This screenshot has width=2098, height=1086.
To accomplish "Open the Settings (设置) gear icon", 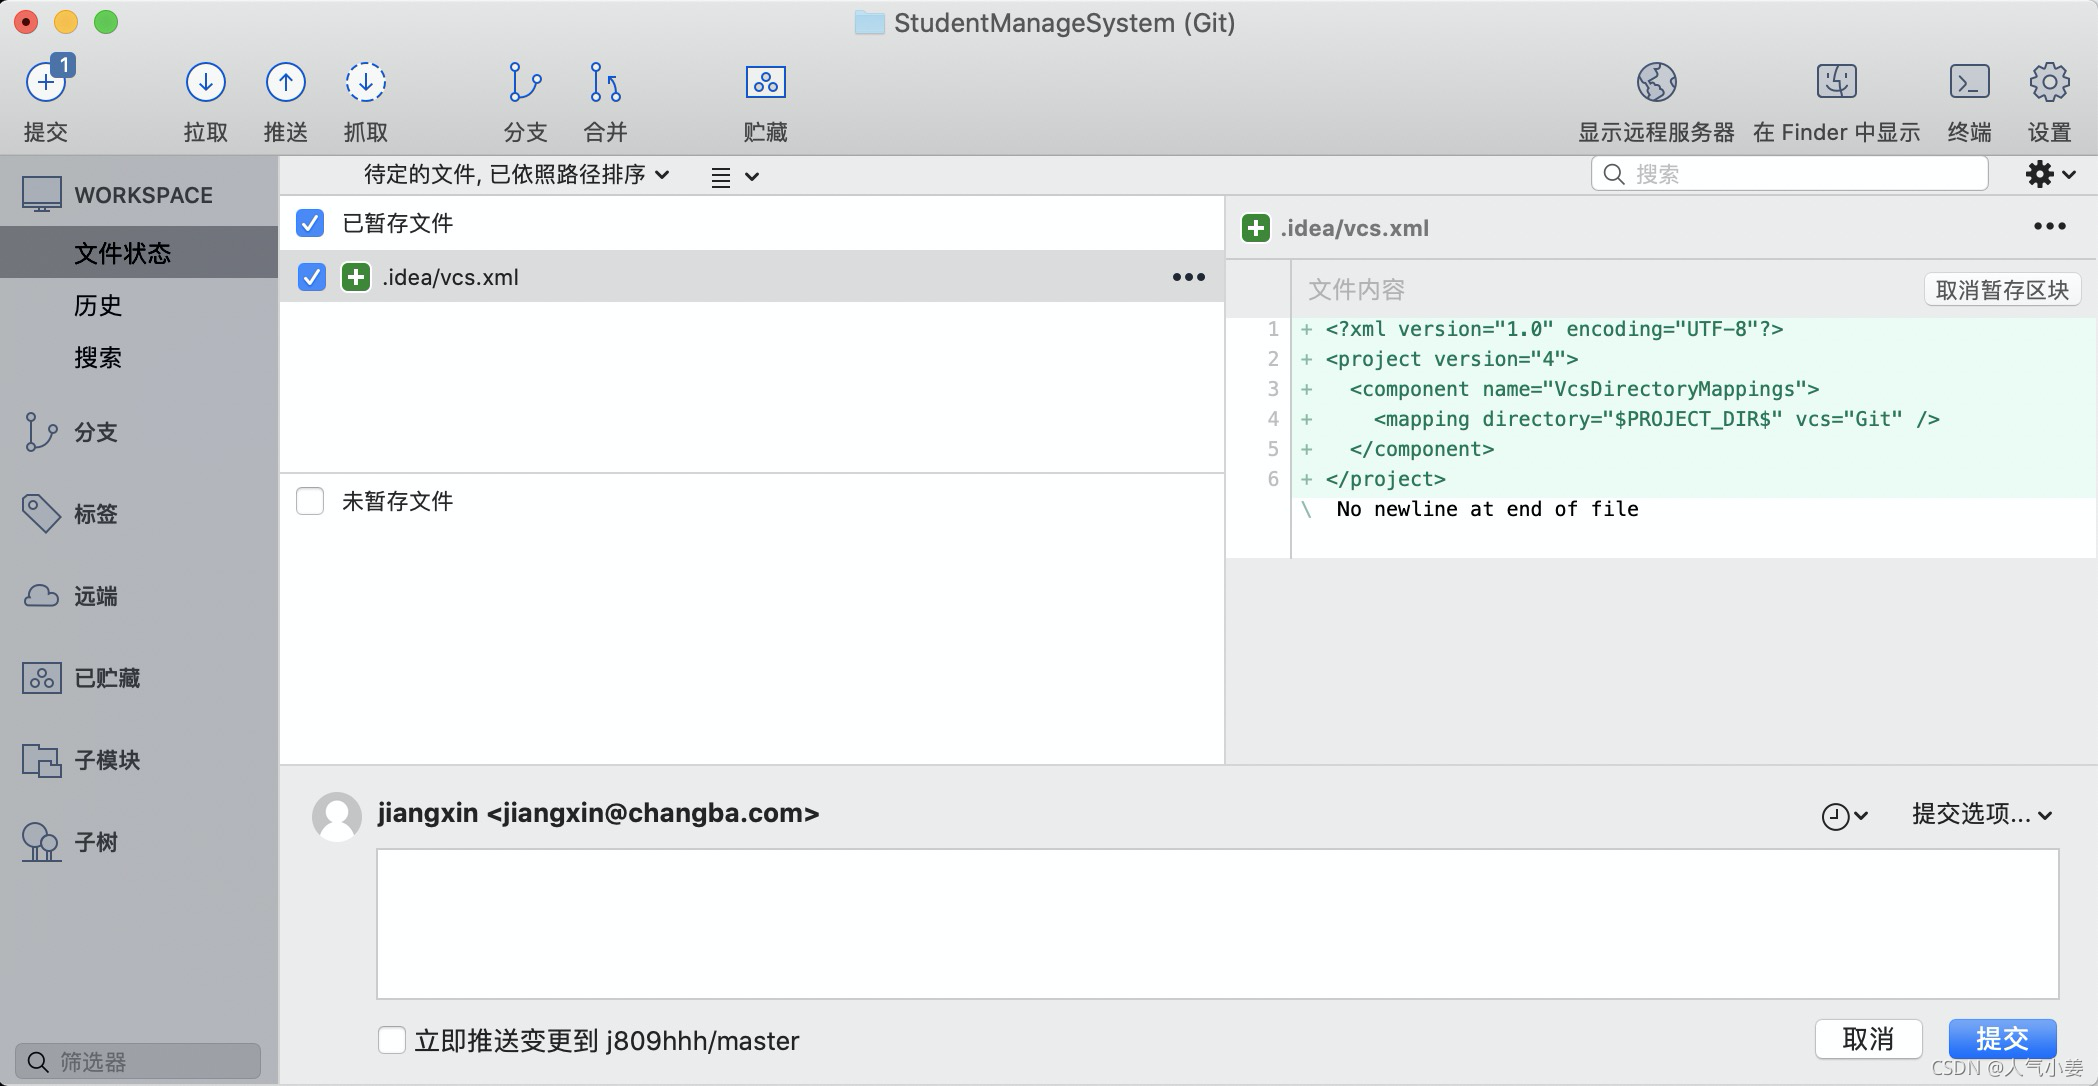I will [2049, 82].
